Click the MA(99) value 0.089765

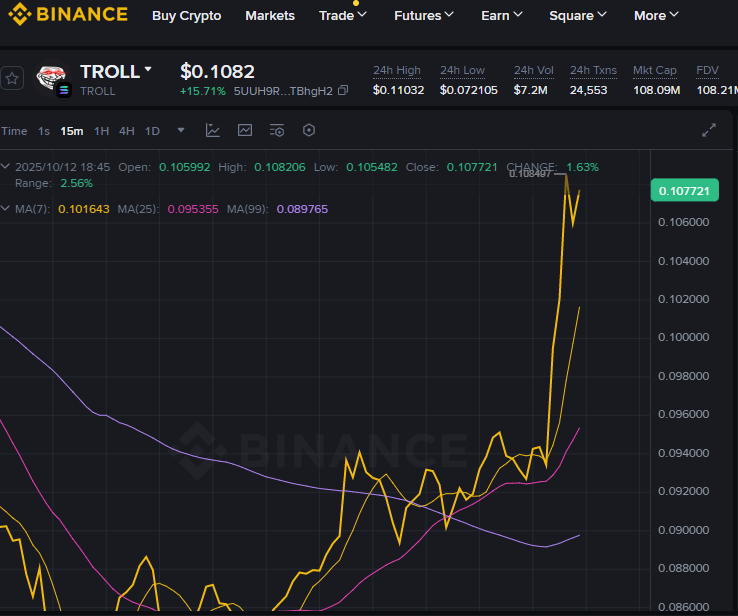point(302,208)
